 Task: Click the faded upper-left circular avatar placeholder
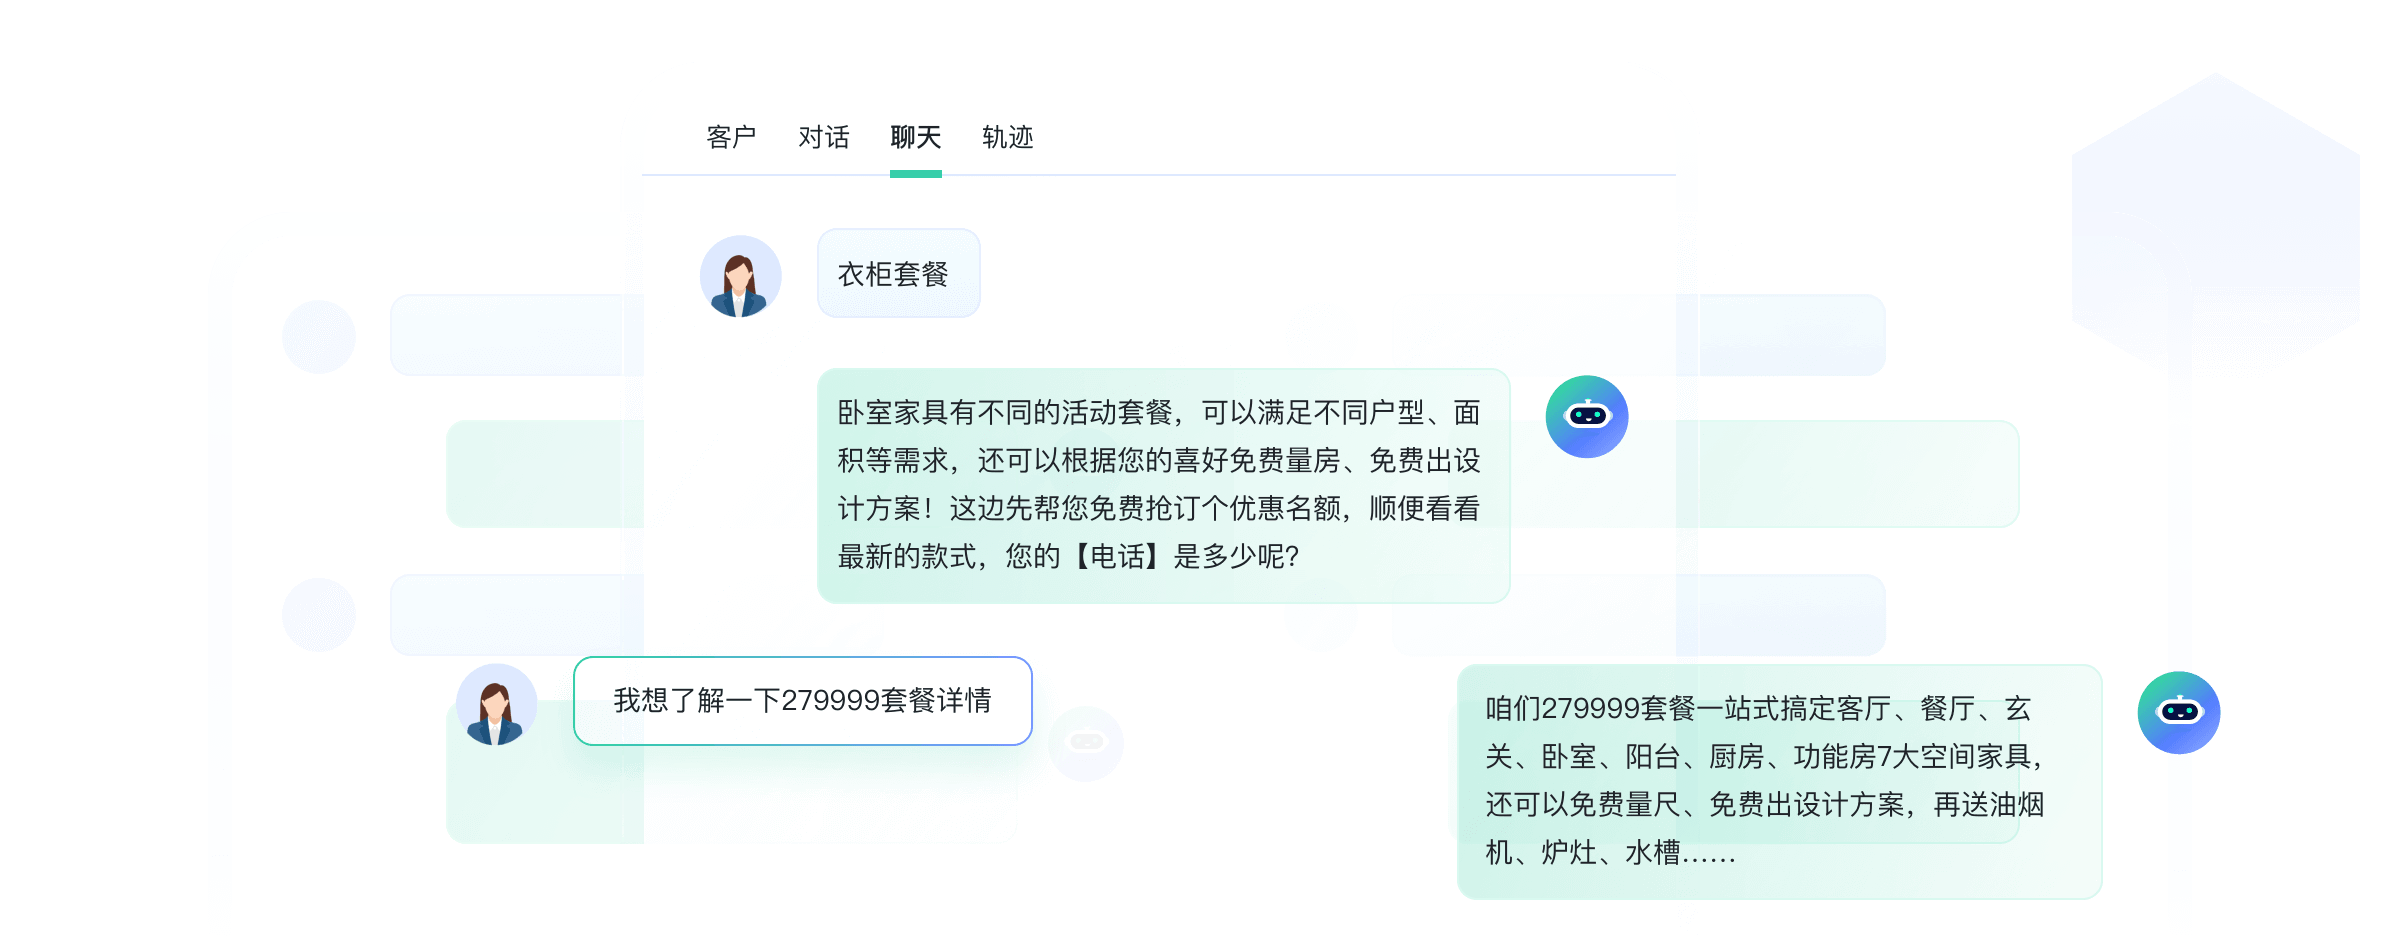point(319,337)
